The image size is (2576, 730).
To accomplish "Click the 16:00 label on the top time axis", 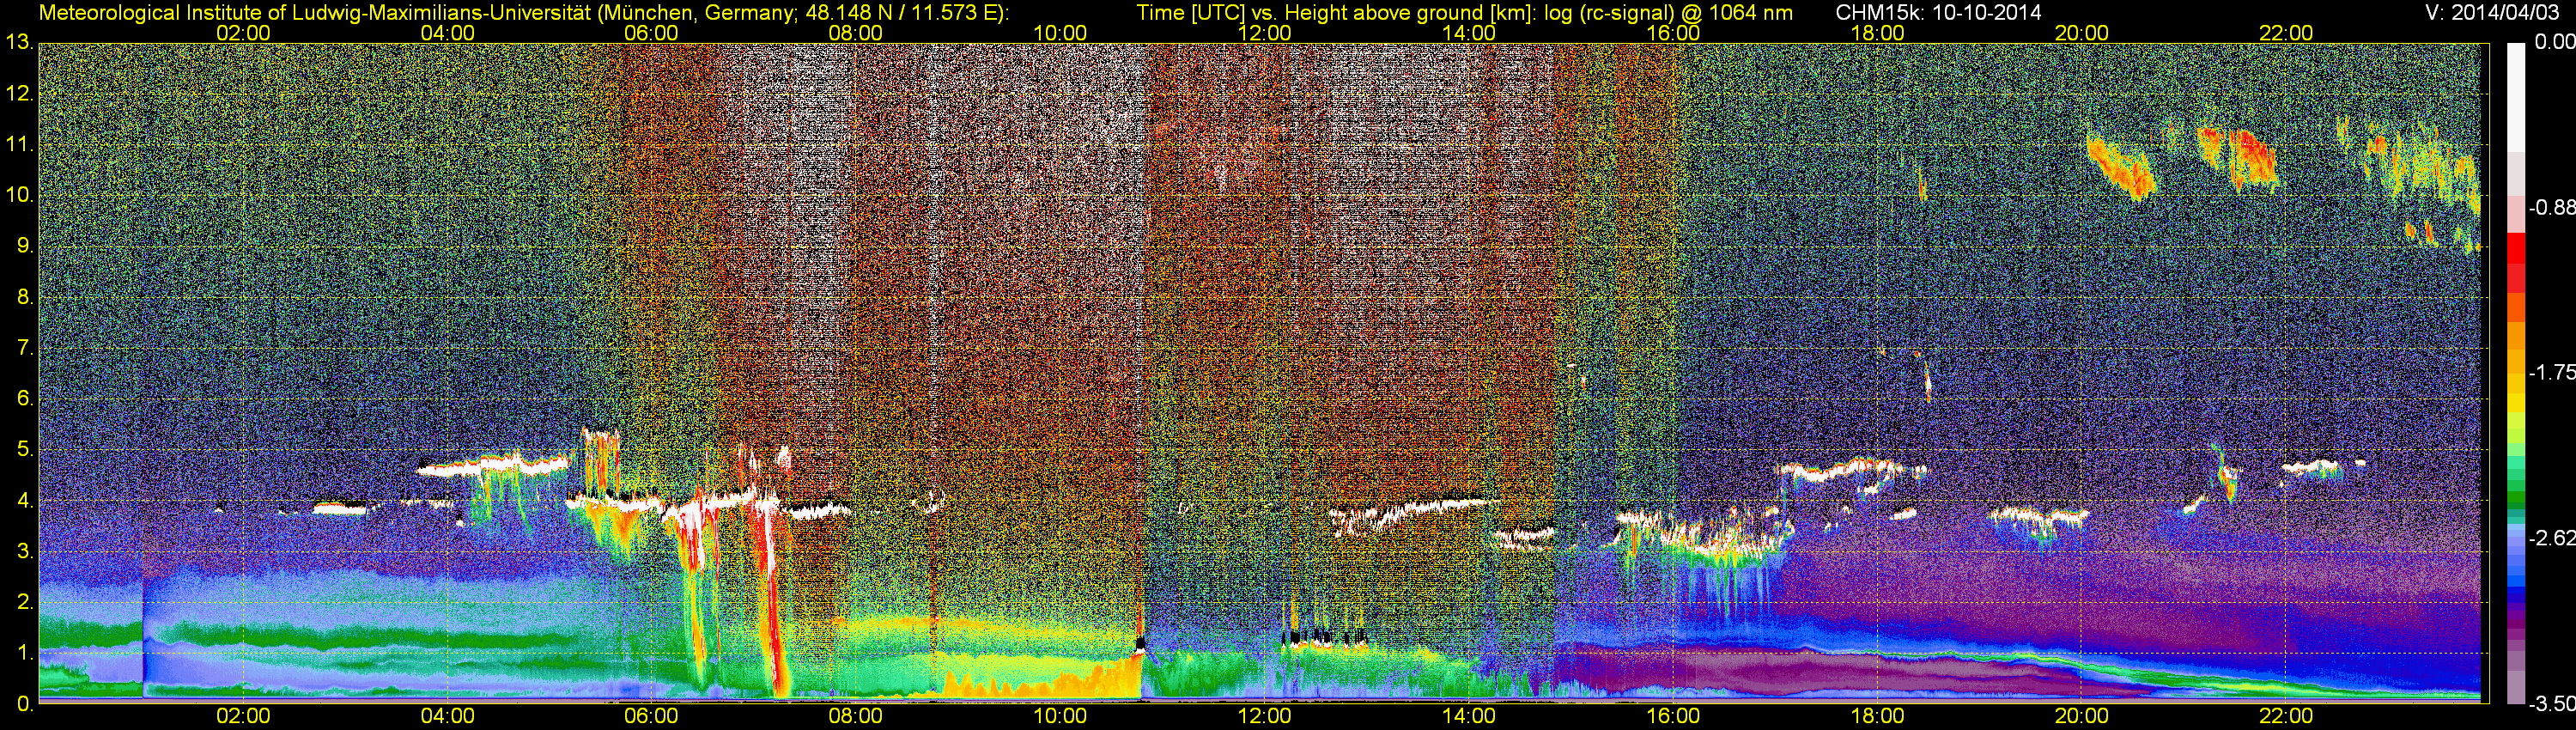I will pyautogui.click(x=1673, y=33).
